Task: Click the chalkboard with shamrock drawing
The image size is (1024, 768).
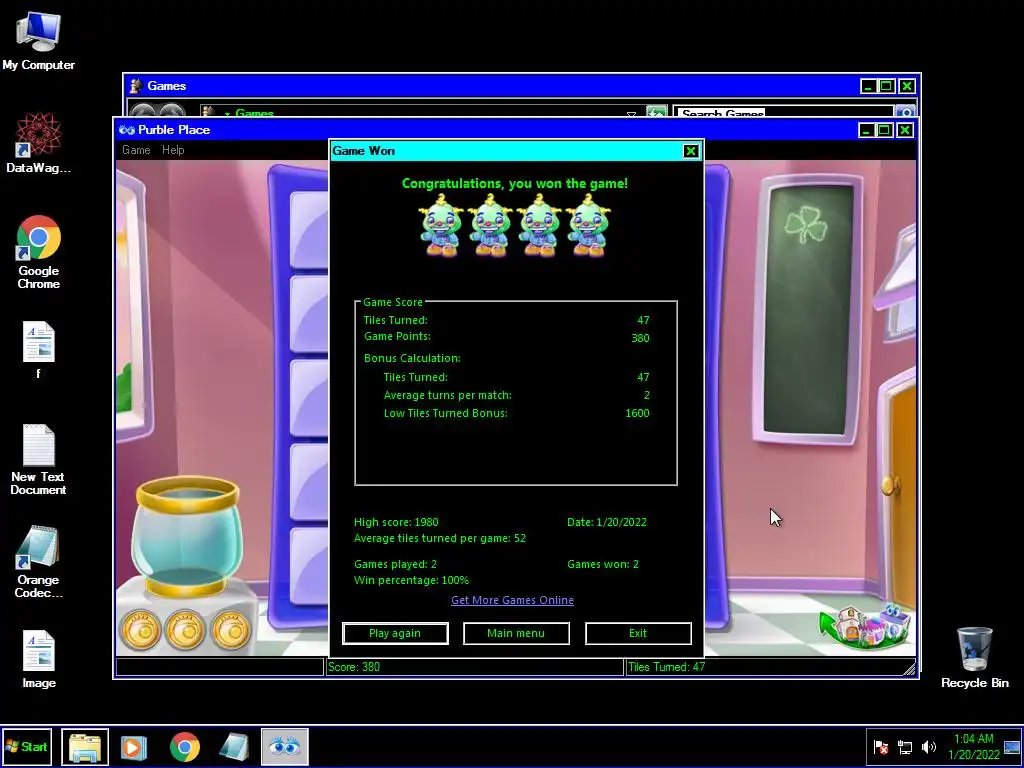Action: coord(807,310)
